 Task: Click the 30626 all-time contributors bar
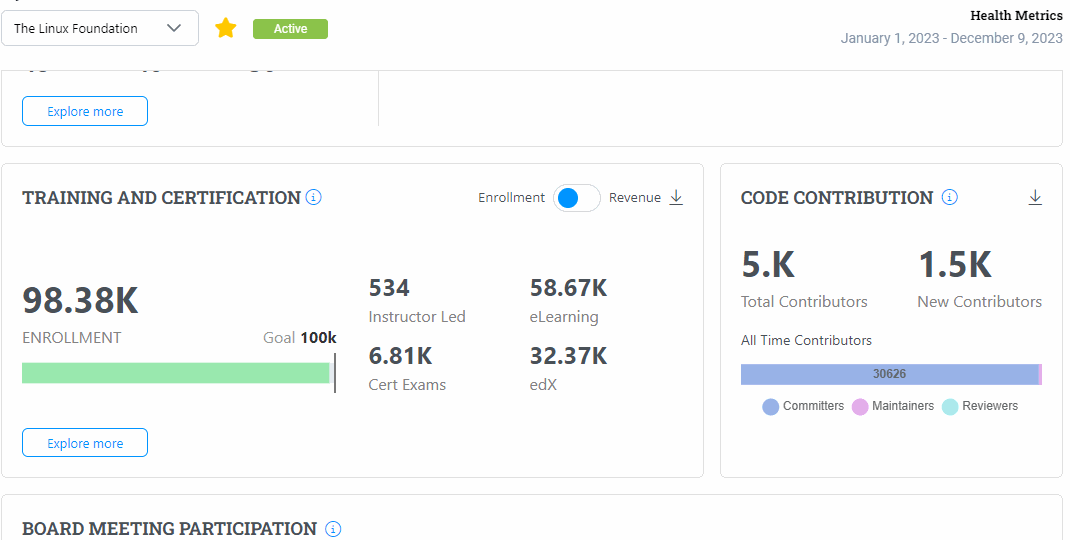(x=889, y=374)
